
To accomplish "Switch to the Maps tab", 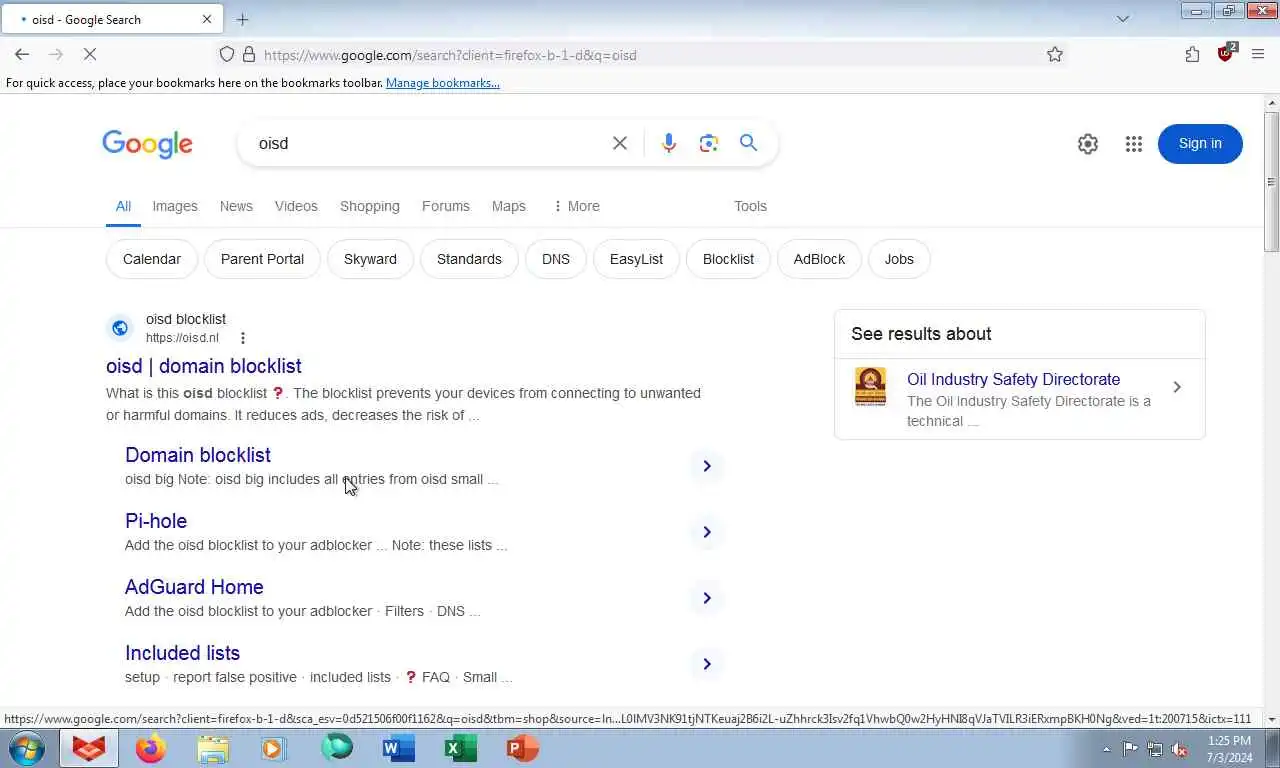I will tap(508, 206).
